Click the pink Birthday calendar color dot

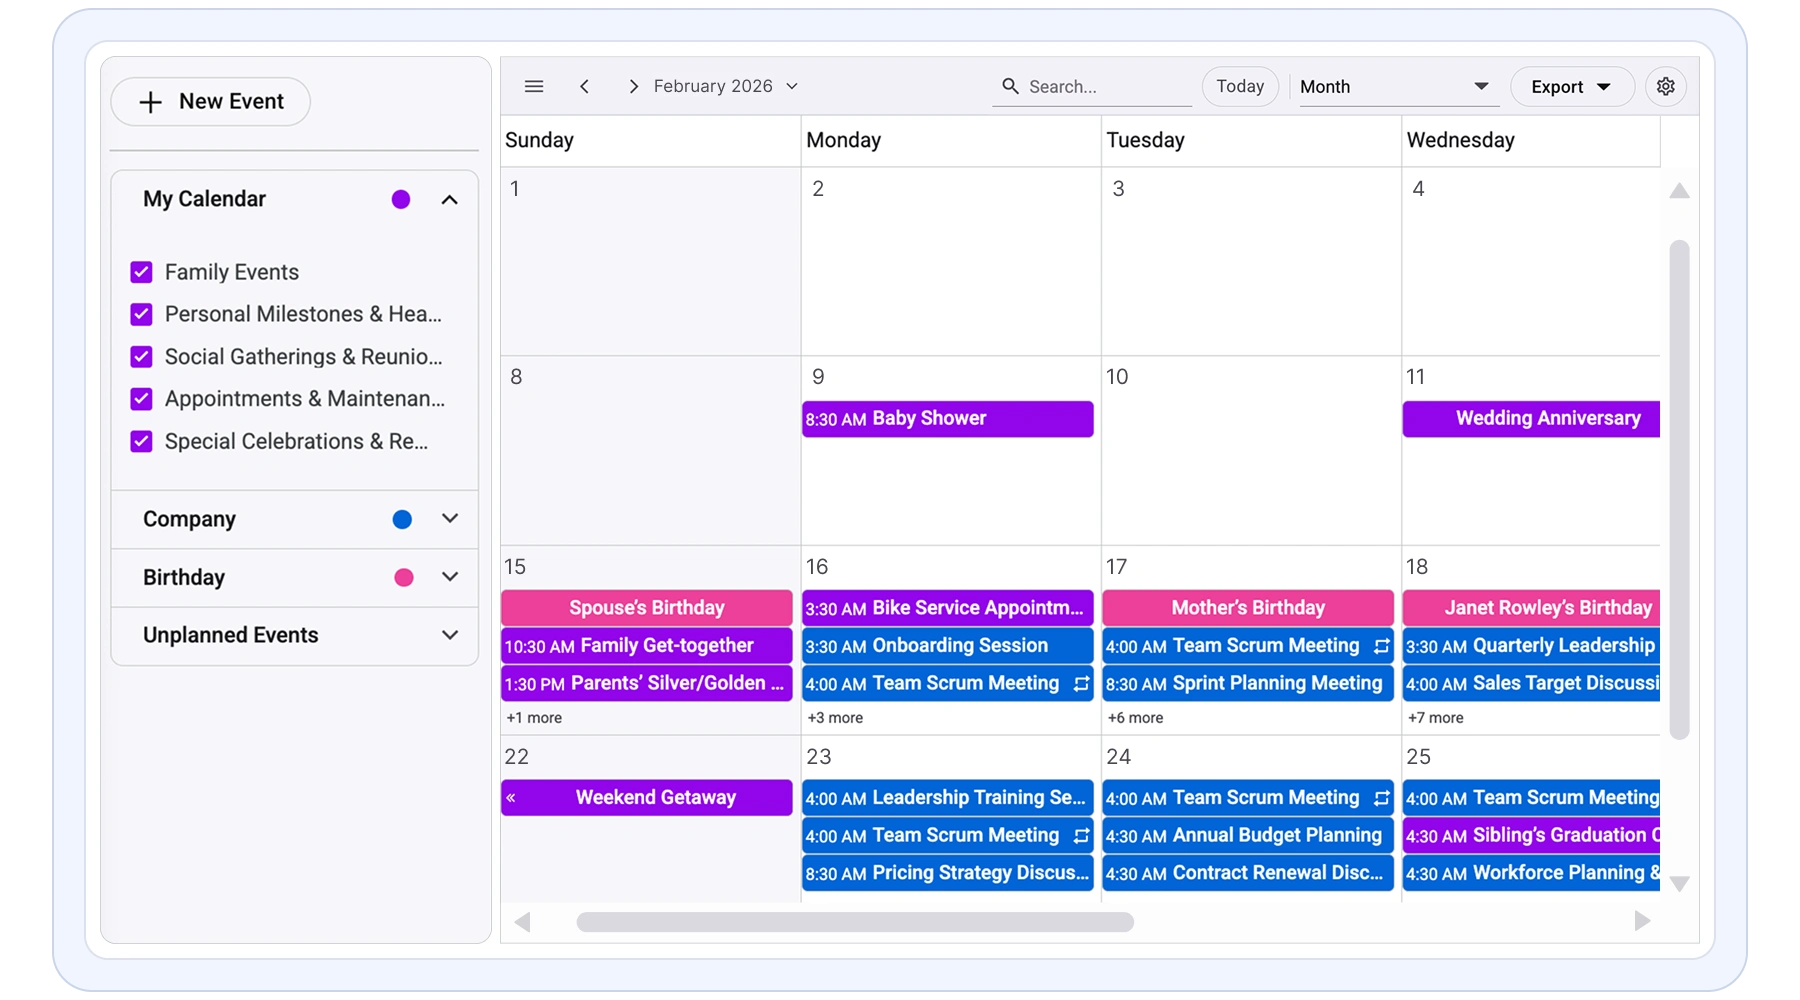pos(404,577)
